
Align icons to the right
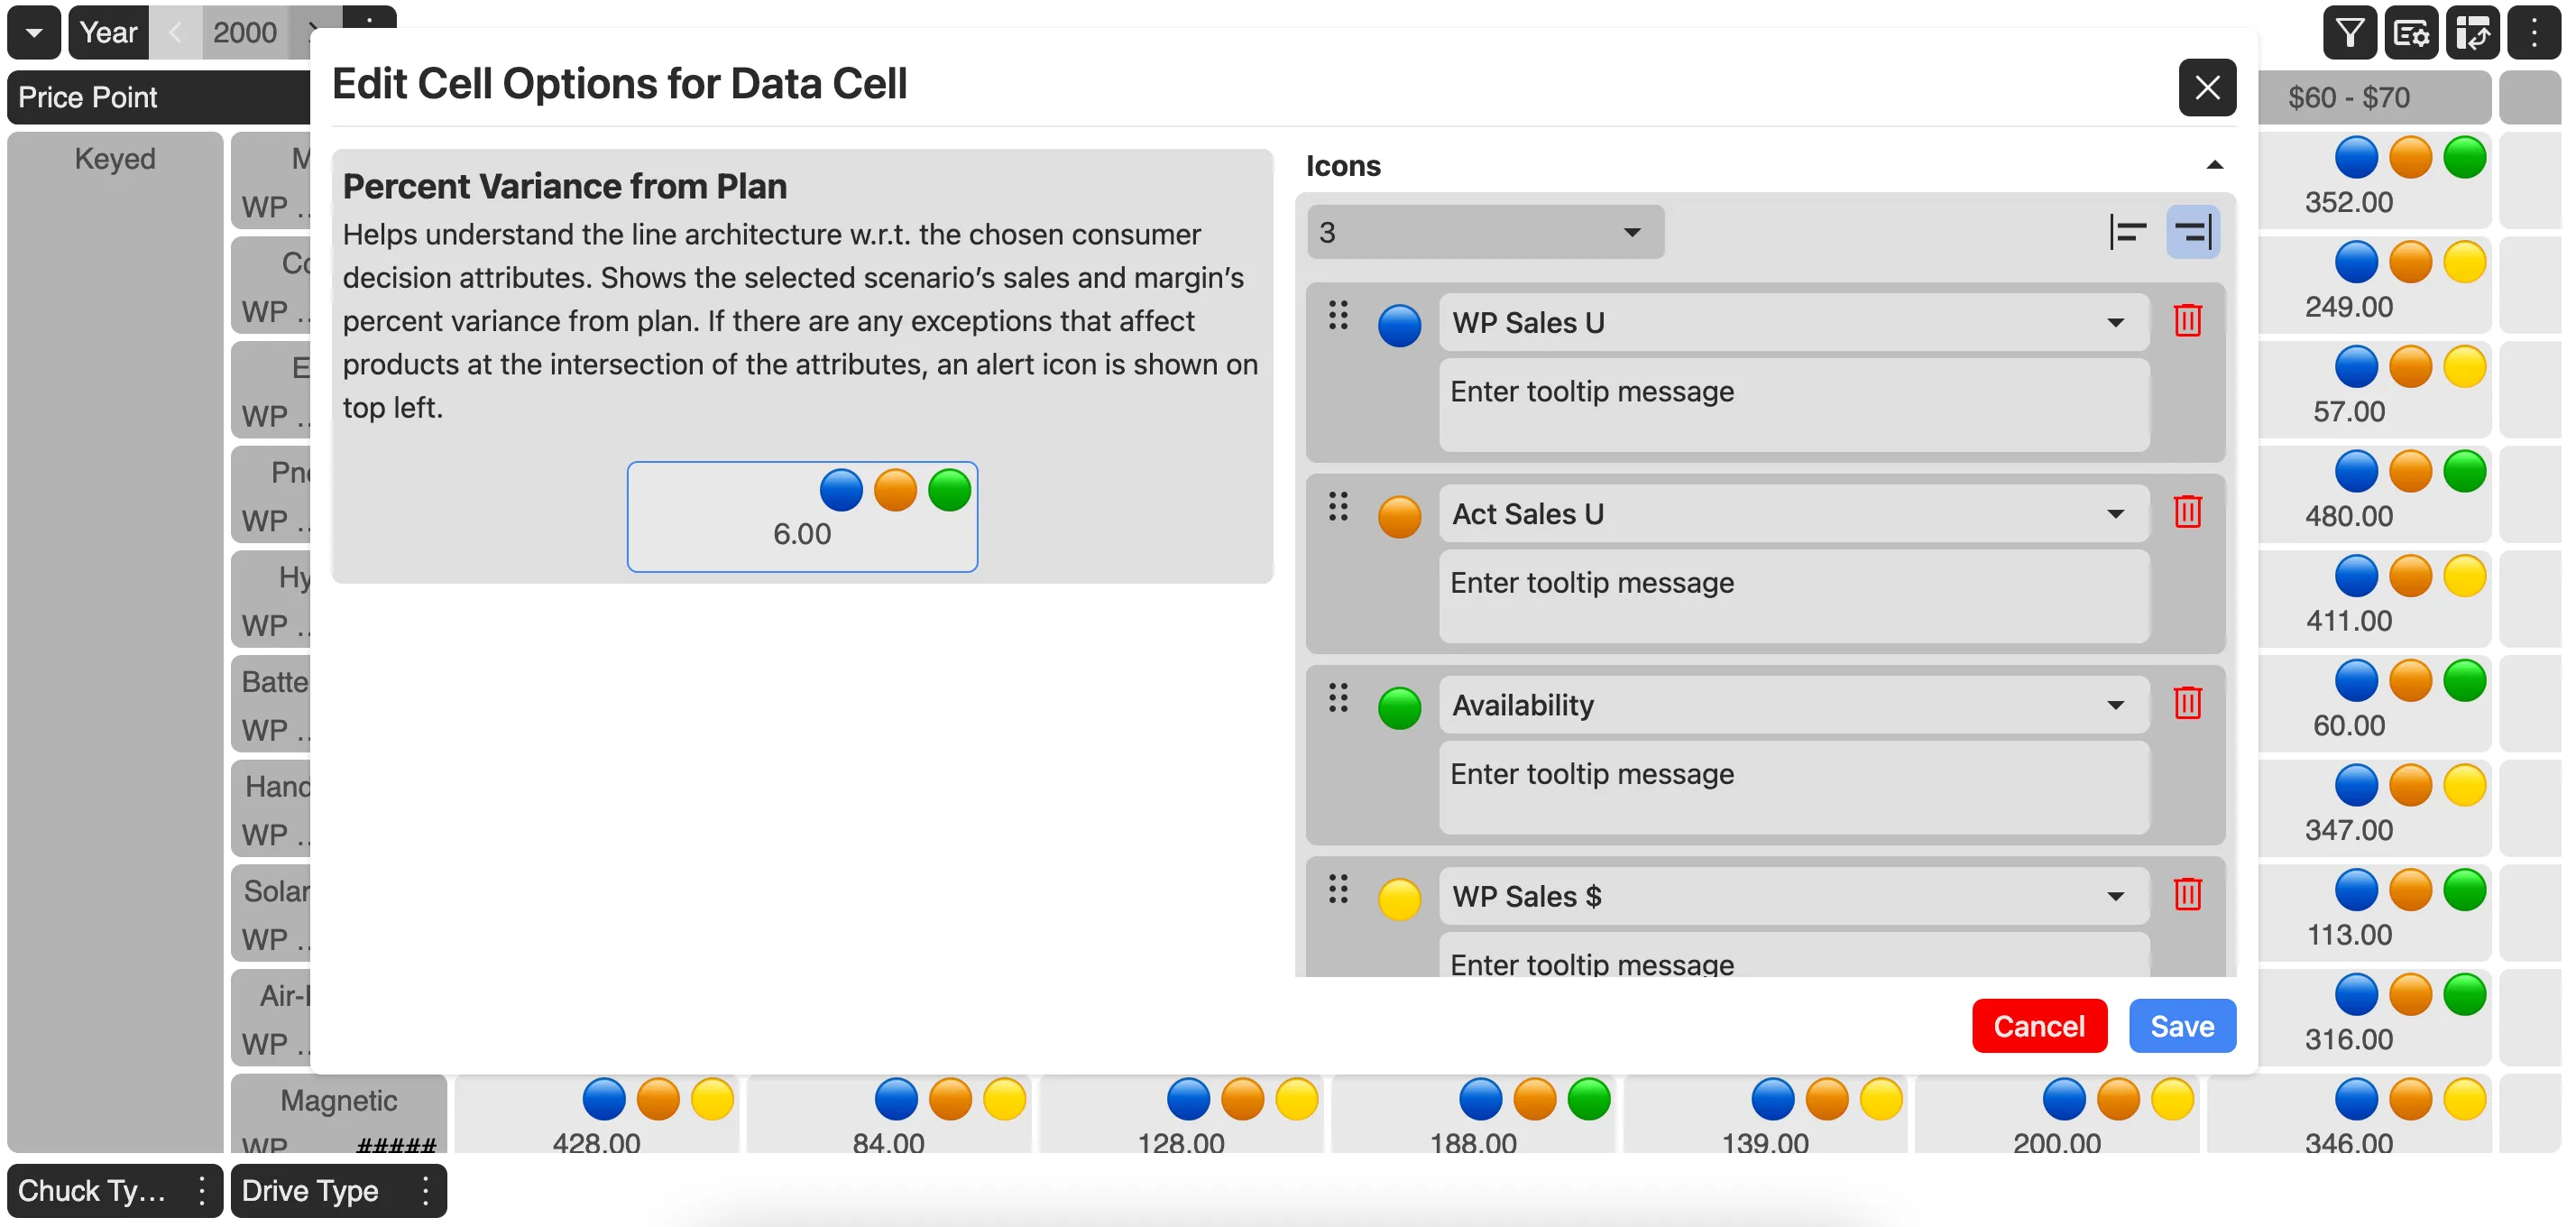point(2192,232)
